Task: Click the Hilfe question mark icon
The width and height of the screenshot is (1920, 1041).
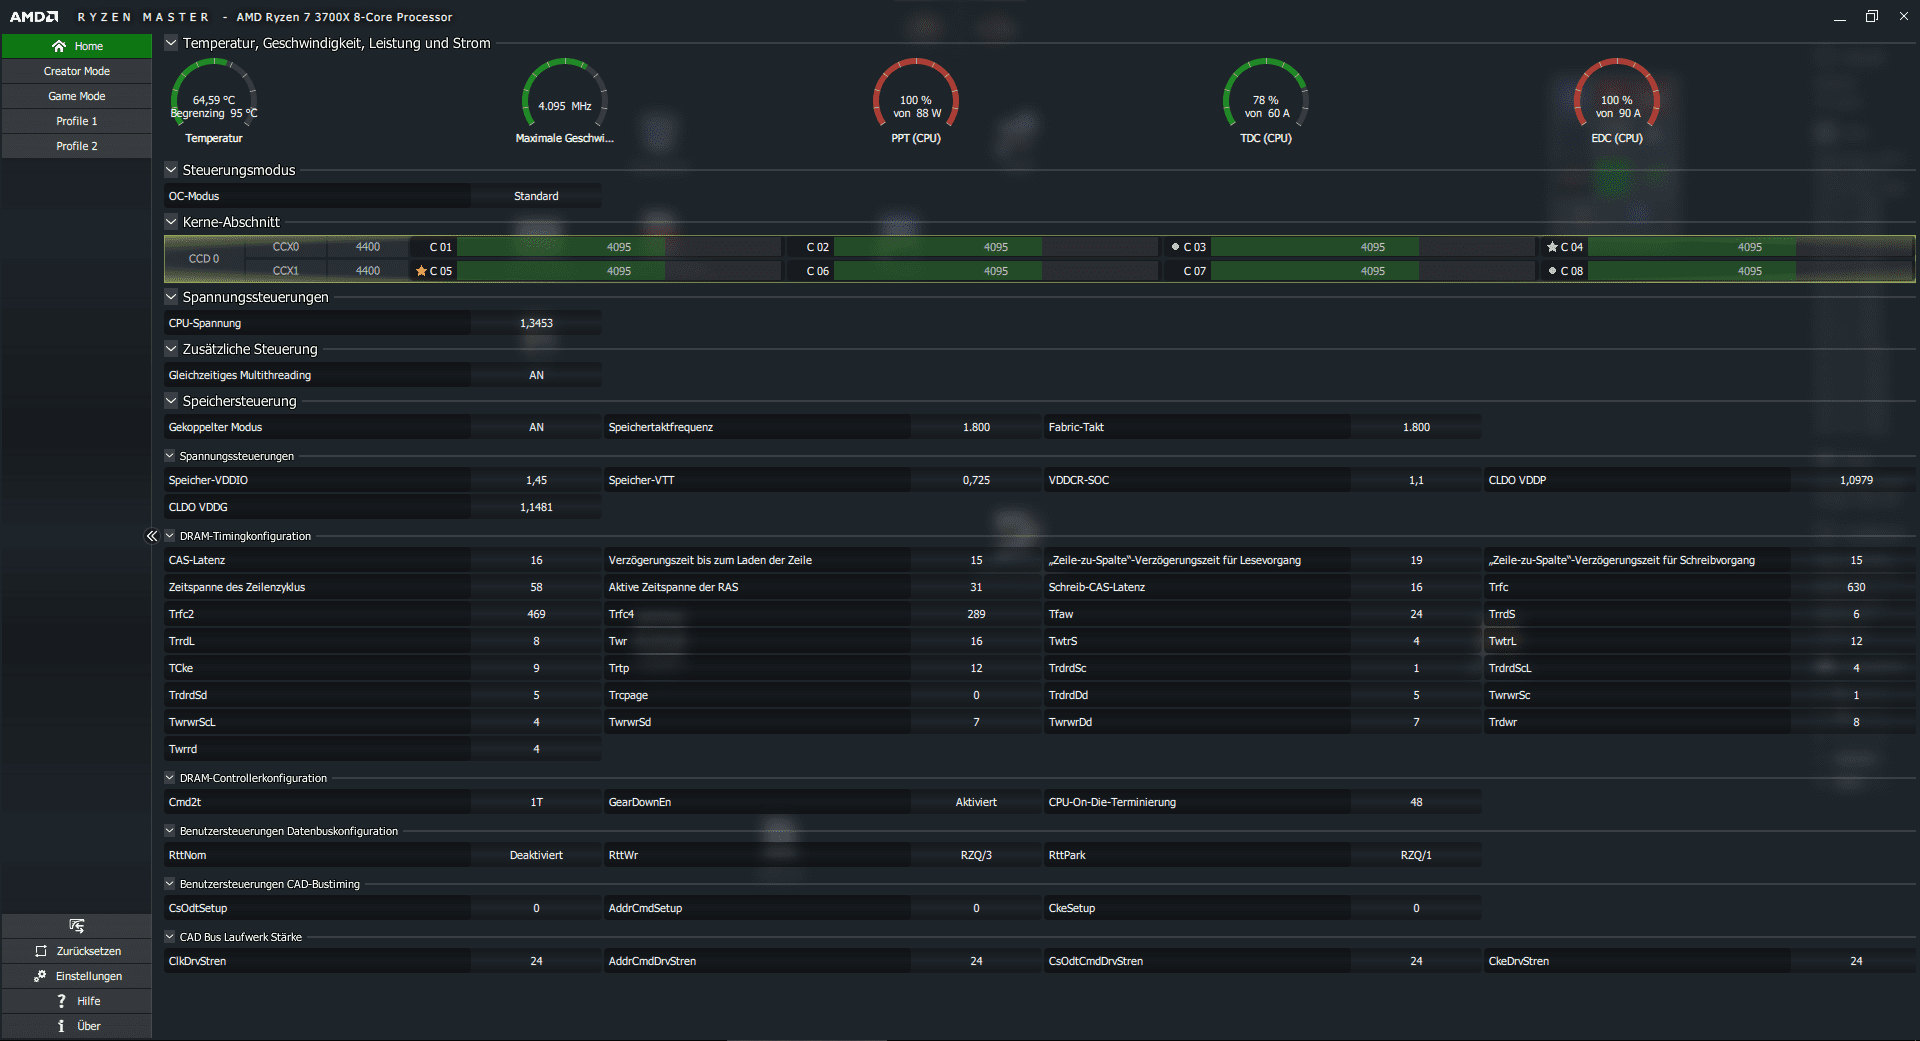Action: [x=61, y=1001]
